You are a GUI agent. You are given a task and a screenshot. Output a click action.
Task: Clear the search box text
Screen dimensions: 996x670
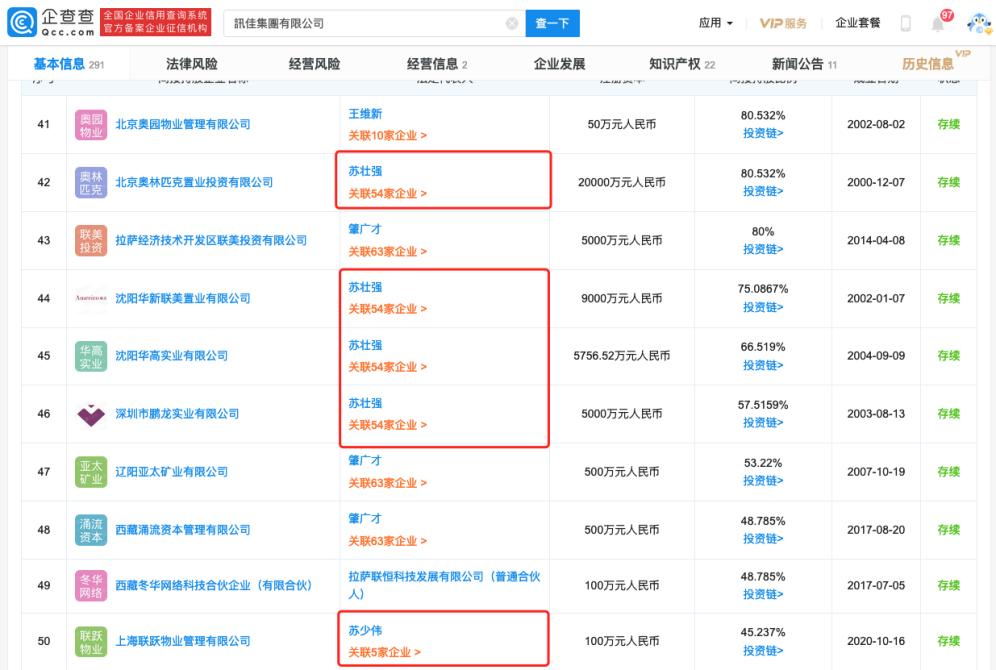tap(512, 23)
